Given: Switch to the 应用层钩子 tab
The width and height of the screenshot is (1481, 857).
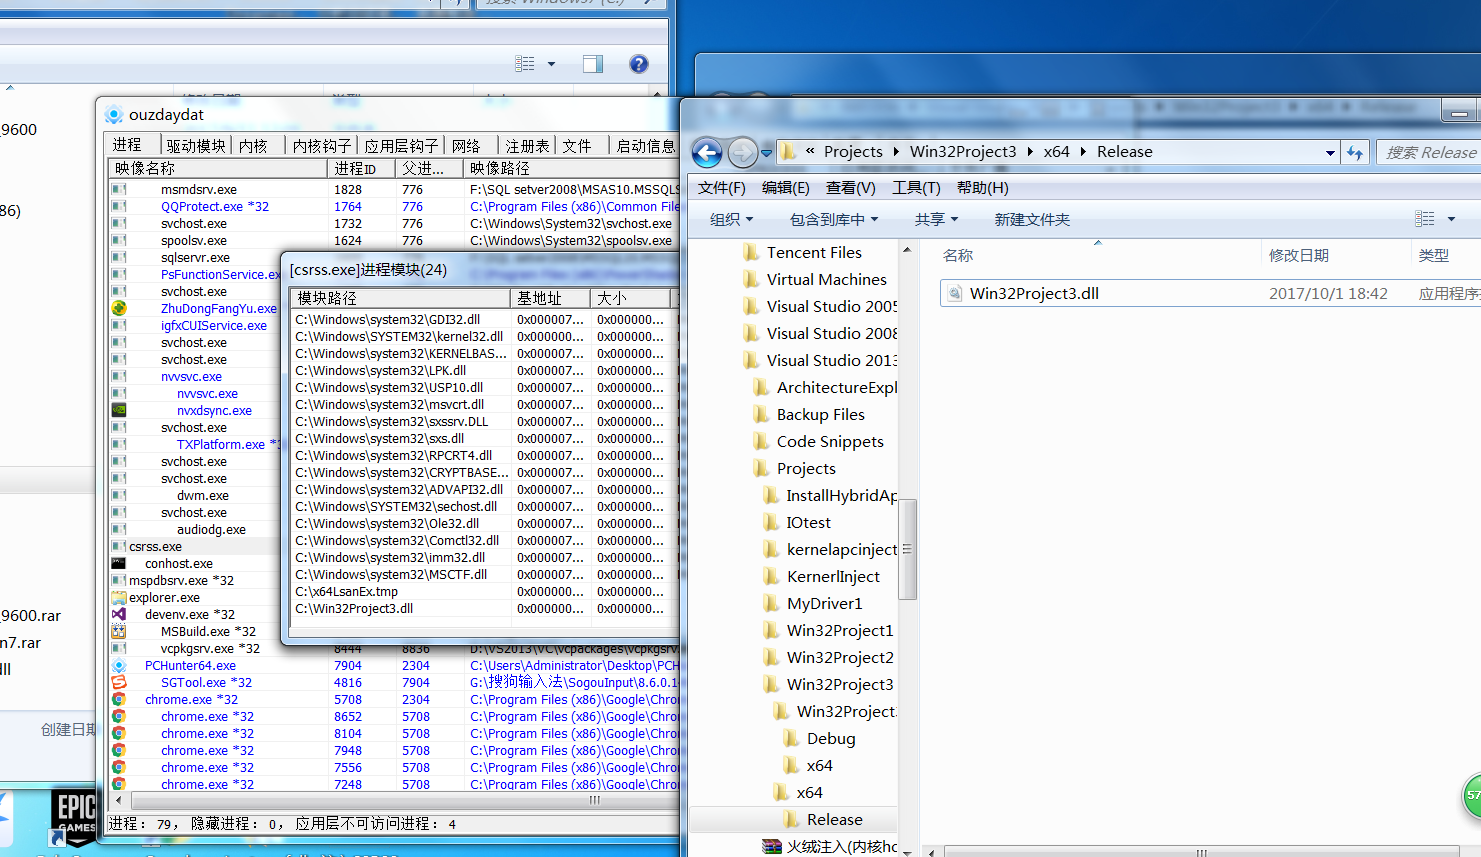Looking at the screenshot, I should tap(401, 146).
